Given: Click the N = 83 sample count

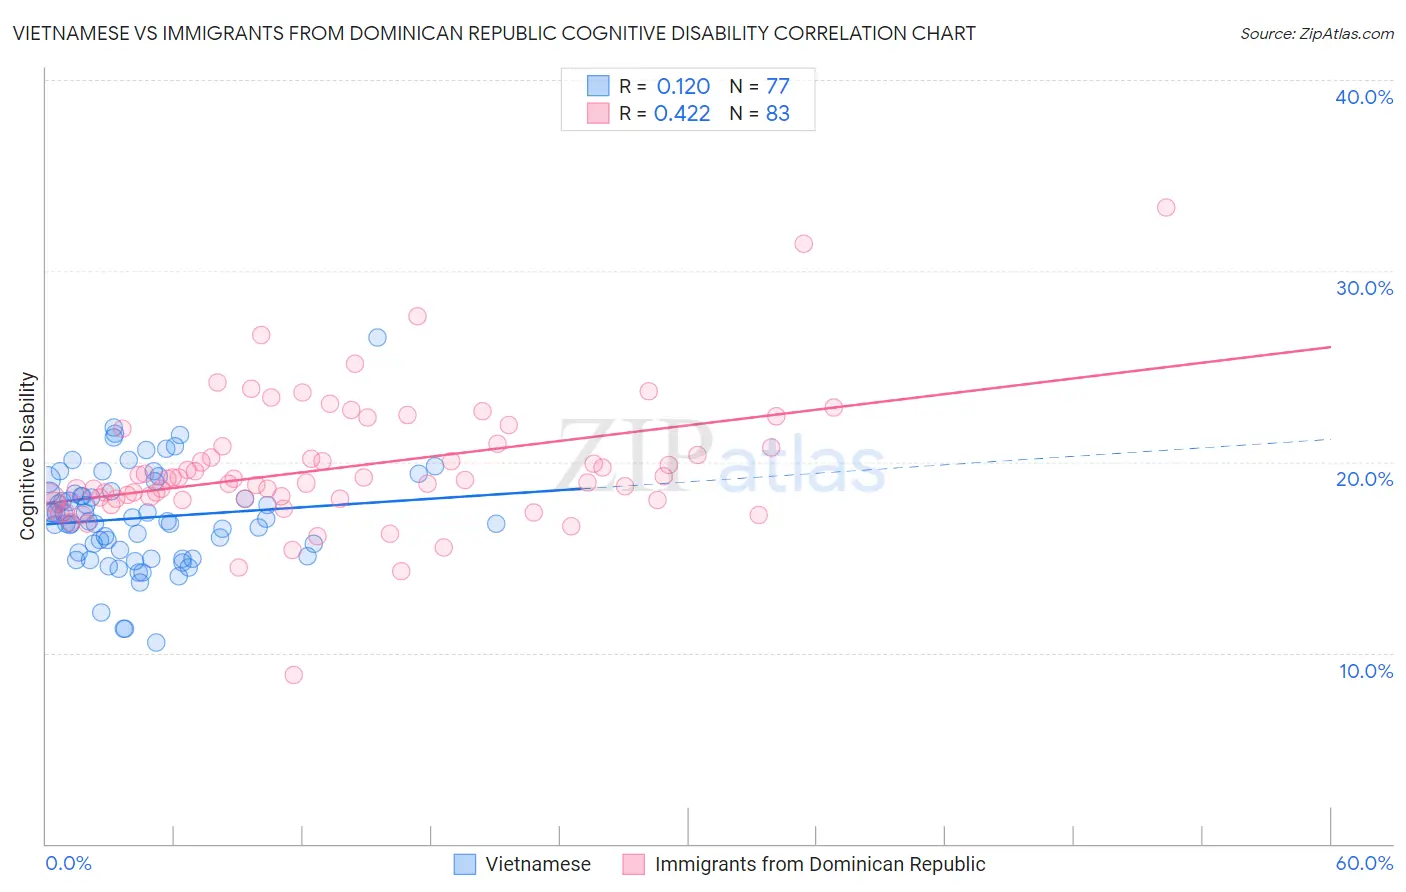Looking at the screenshot, I should click(760, 113).
